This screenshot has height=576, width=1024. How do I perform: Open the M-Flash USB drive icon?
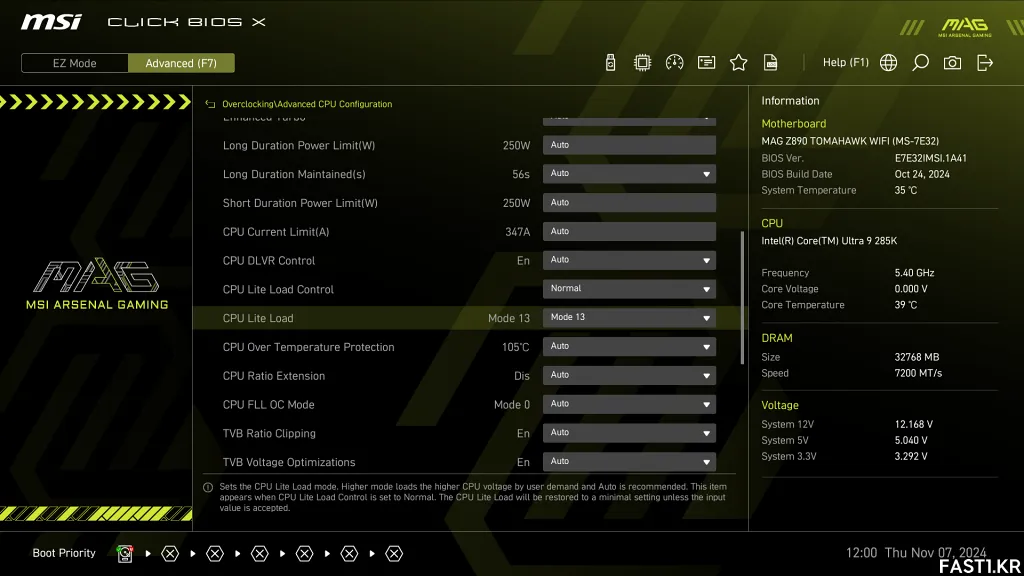click(610, 63)
